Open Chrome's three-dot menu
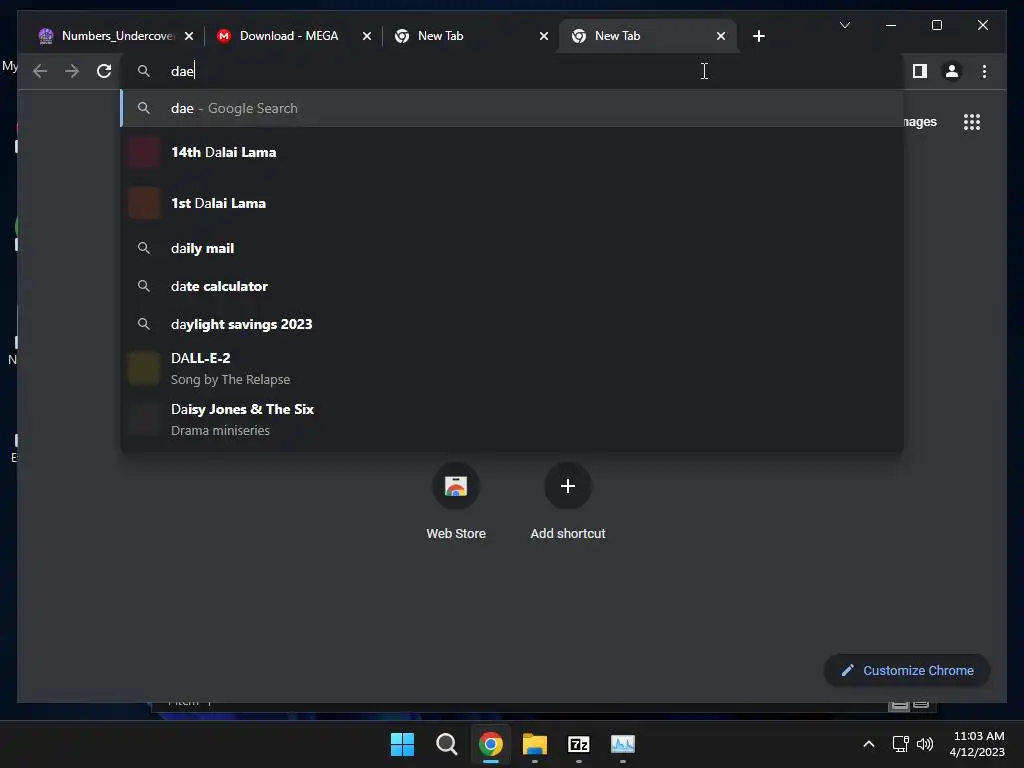 [984, 71]
